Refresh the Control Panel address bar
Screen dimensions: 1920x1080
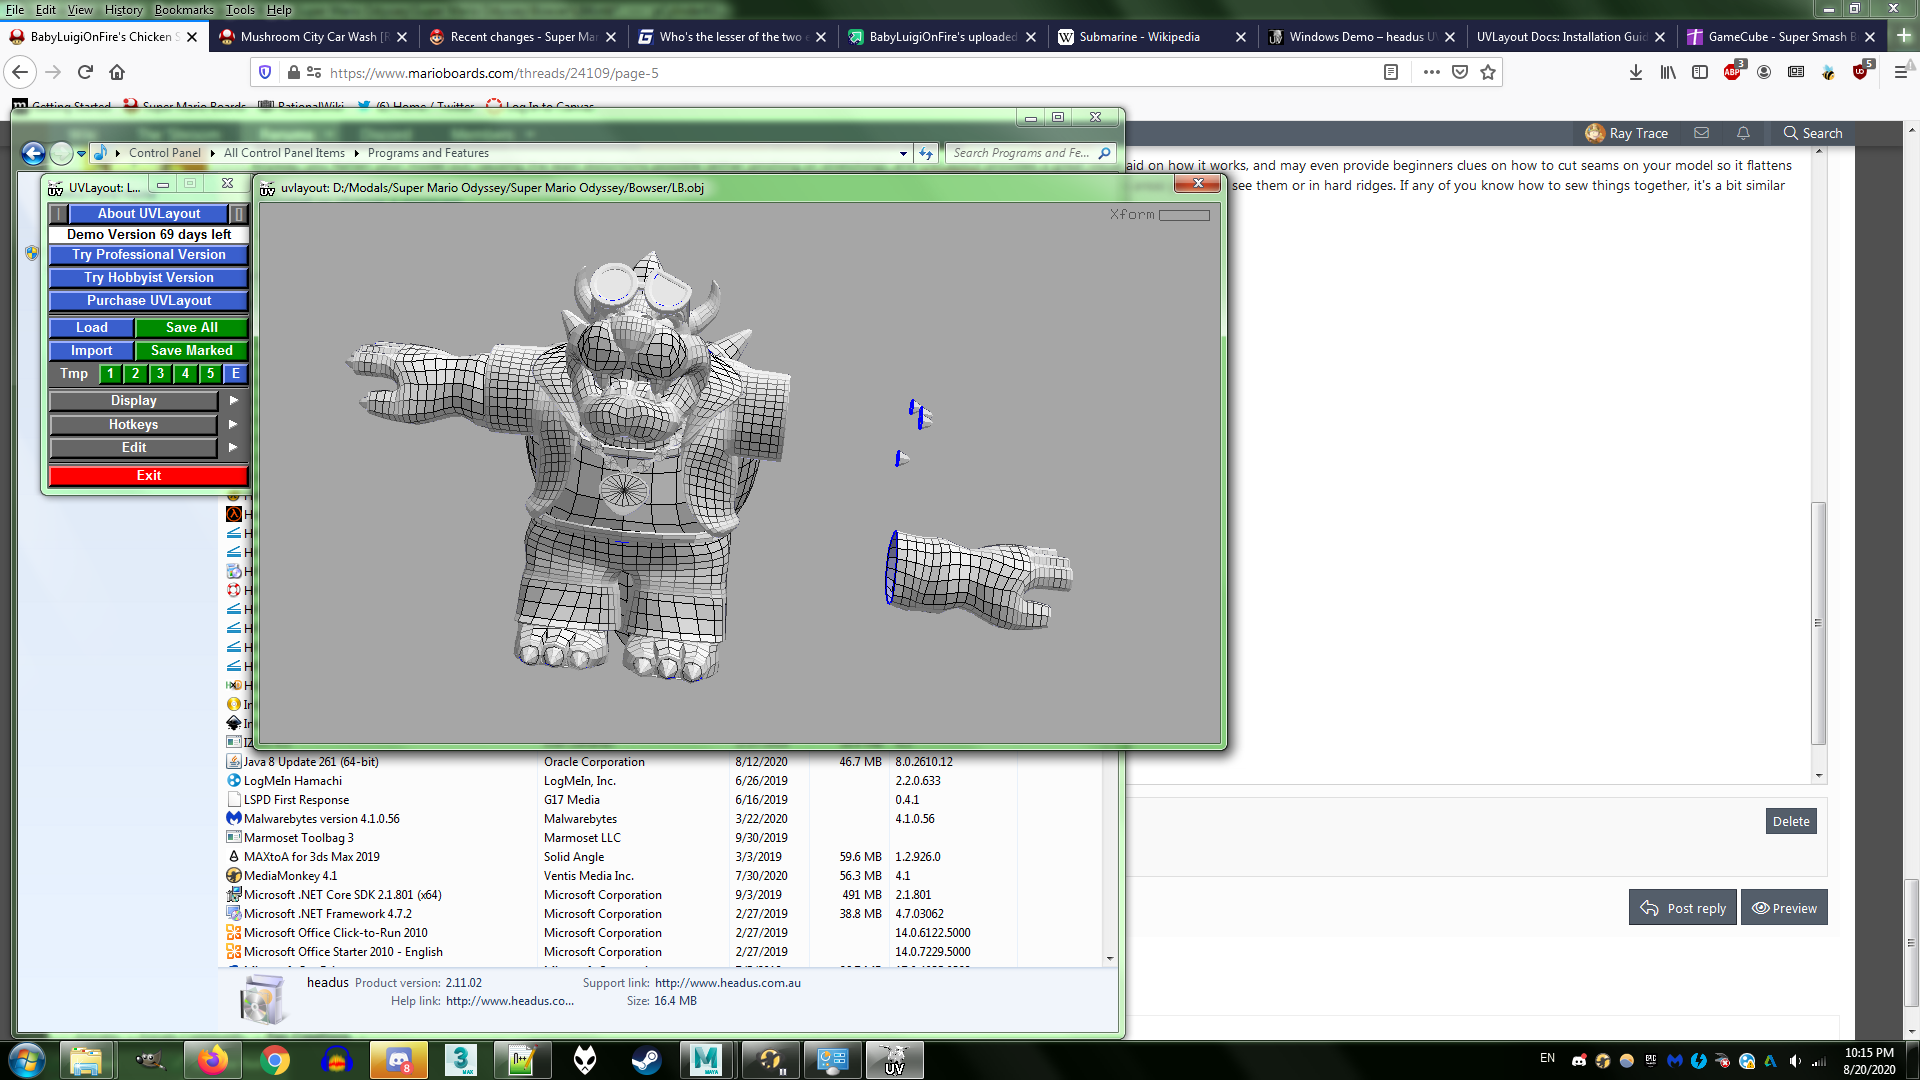[926, 153]
